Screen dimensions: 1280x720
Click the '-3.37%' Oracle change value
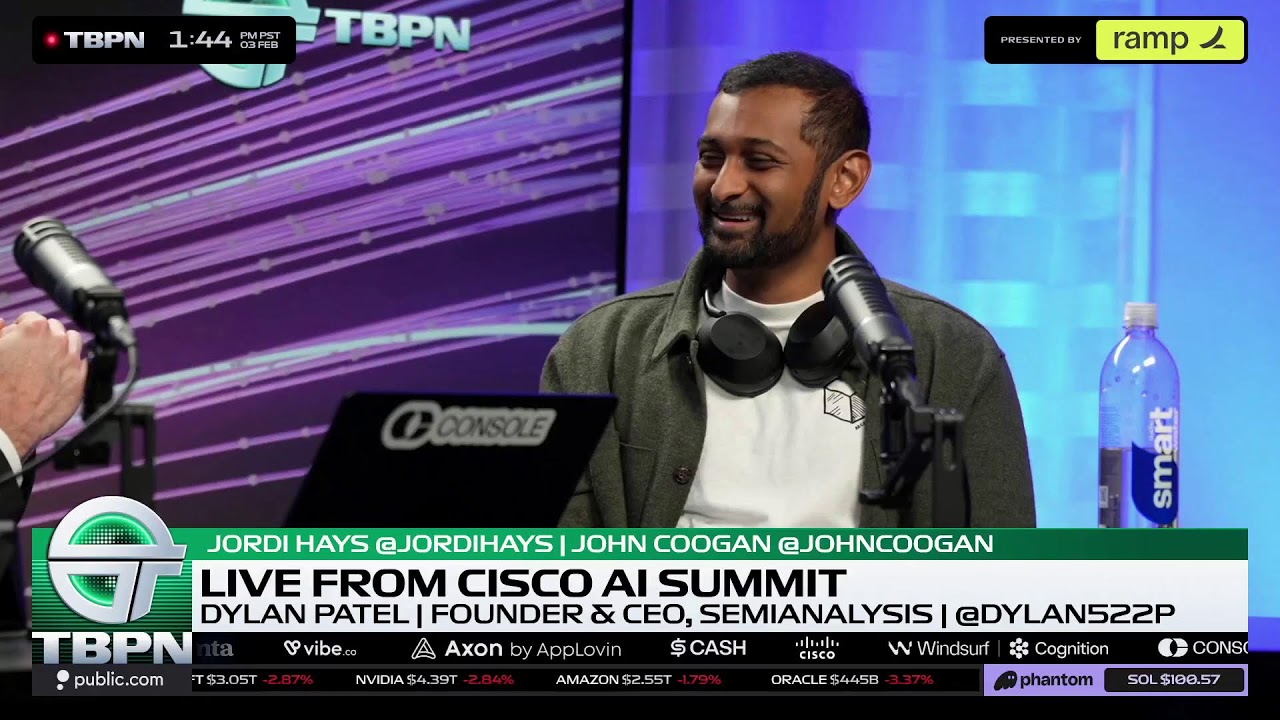tap(910, 680)
